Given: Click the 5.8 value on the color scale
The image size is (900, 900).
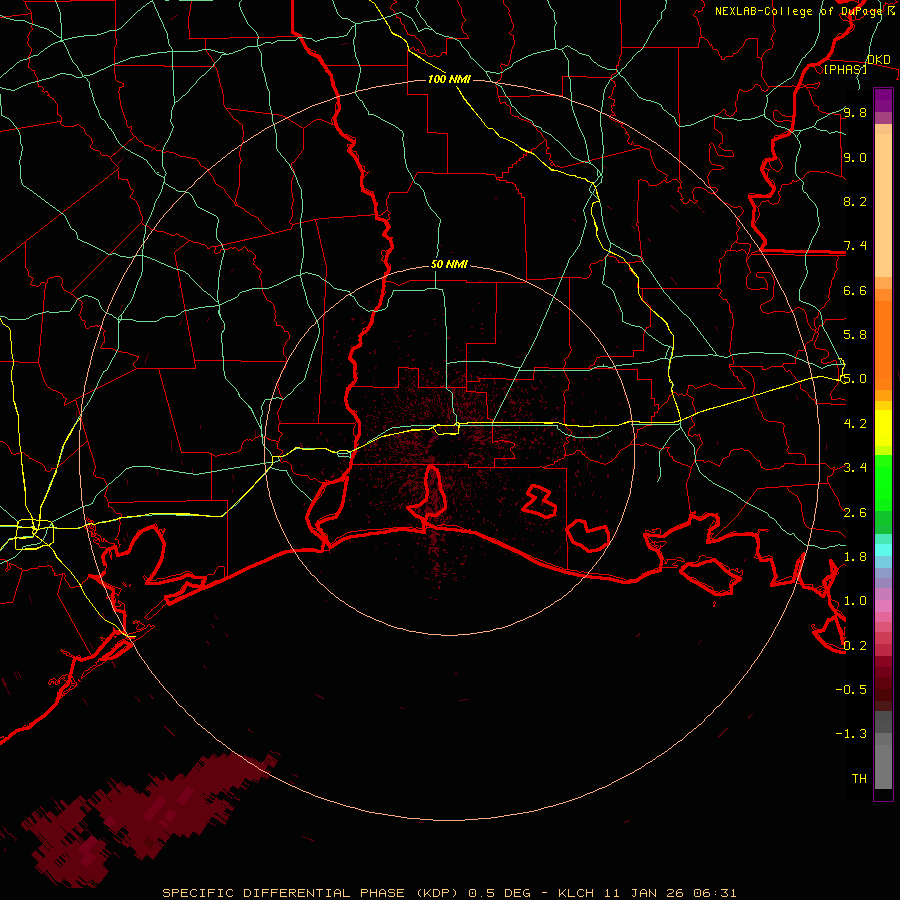Looking at the screenshot, I should click(855, 335).
